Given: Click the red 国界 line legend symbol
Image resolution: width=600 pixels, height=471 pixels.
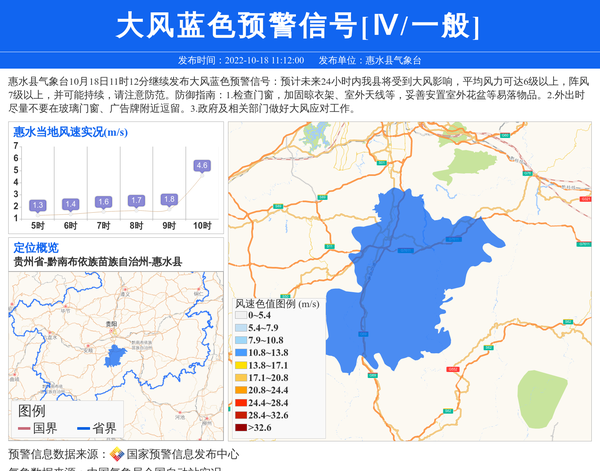Looking at the screenshot, I should coord(24,428).
